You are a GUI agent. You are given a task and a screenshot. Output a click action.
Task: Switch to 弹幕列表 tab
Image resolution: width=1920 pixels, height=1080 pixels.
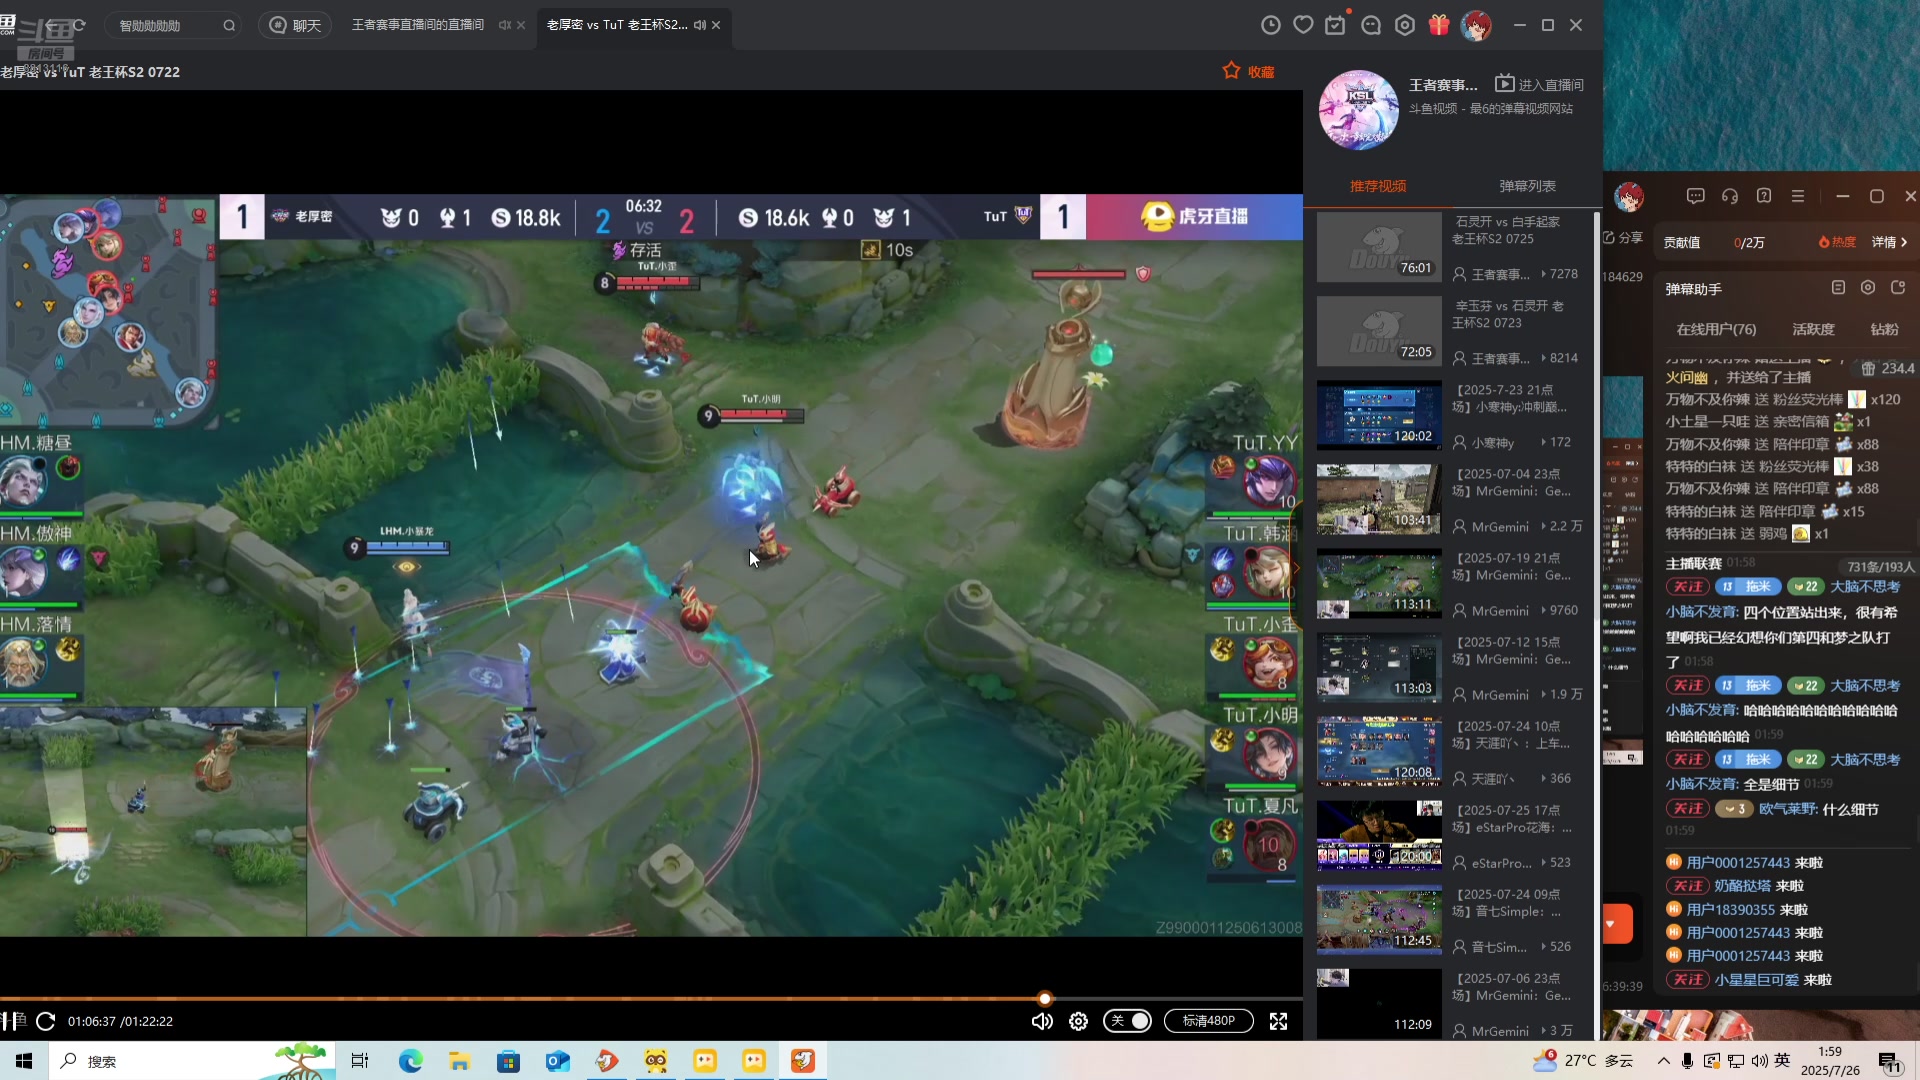[1527, 186]
